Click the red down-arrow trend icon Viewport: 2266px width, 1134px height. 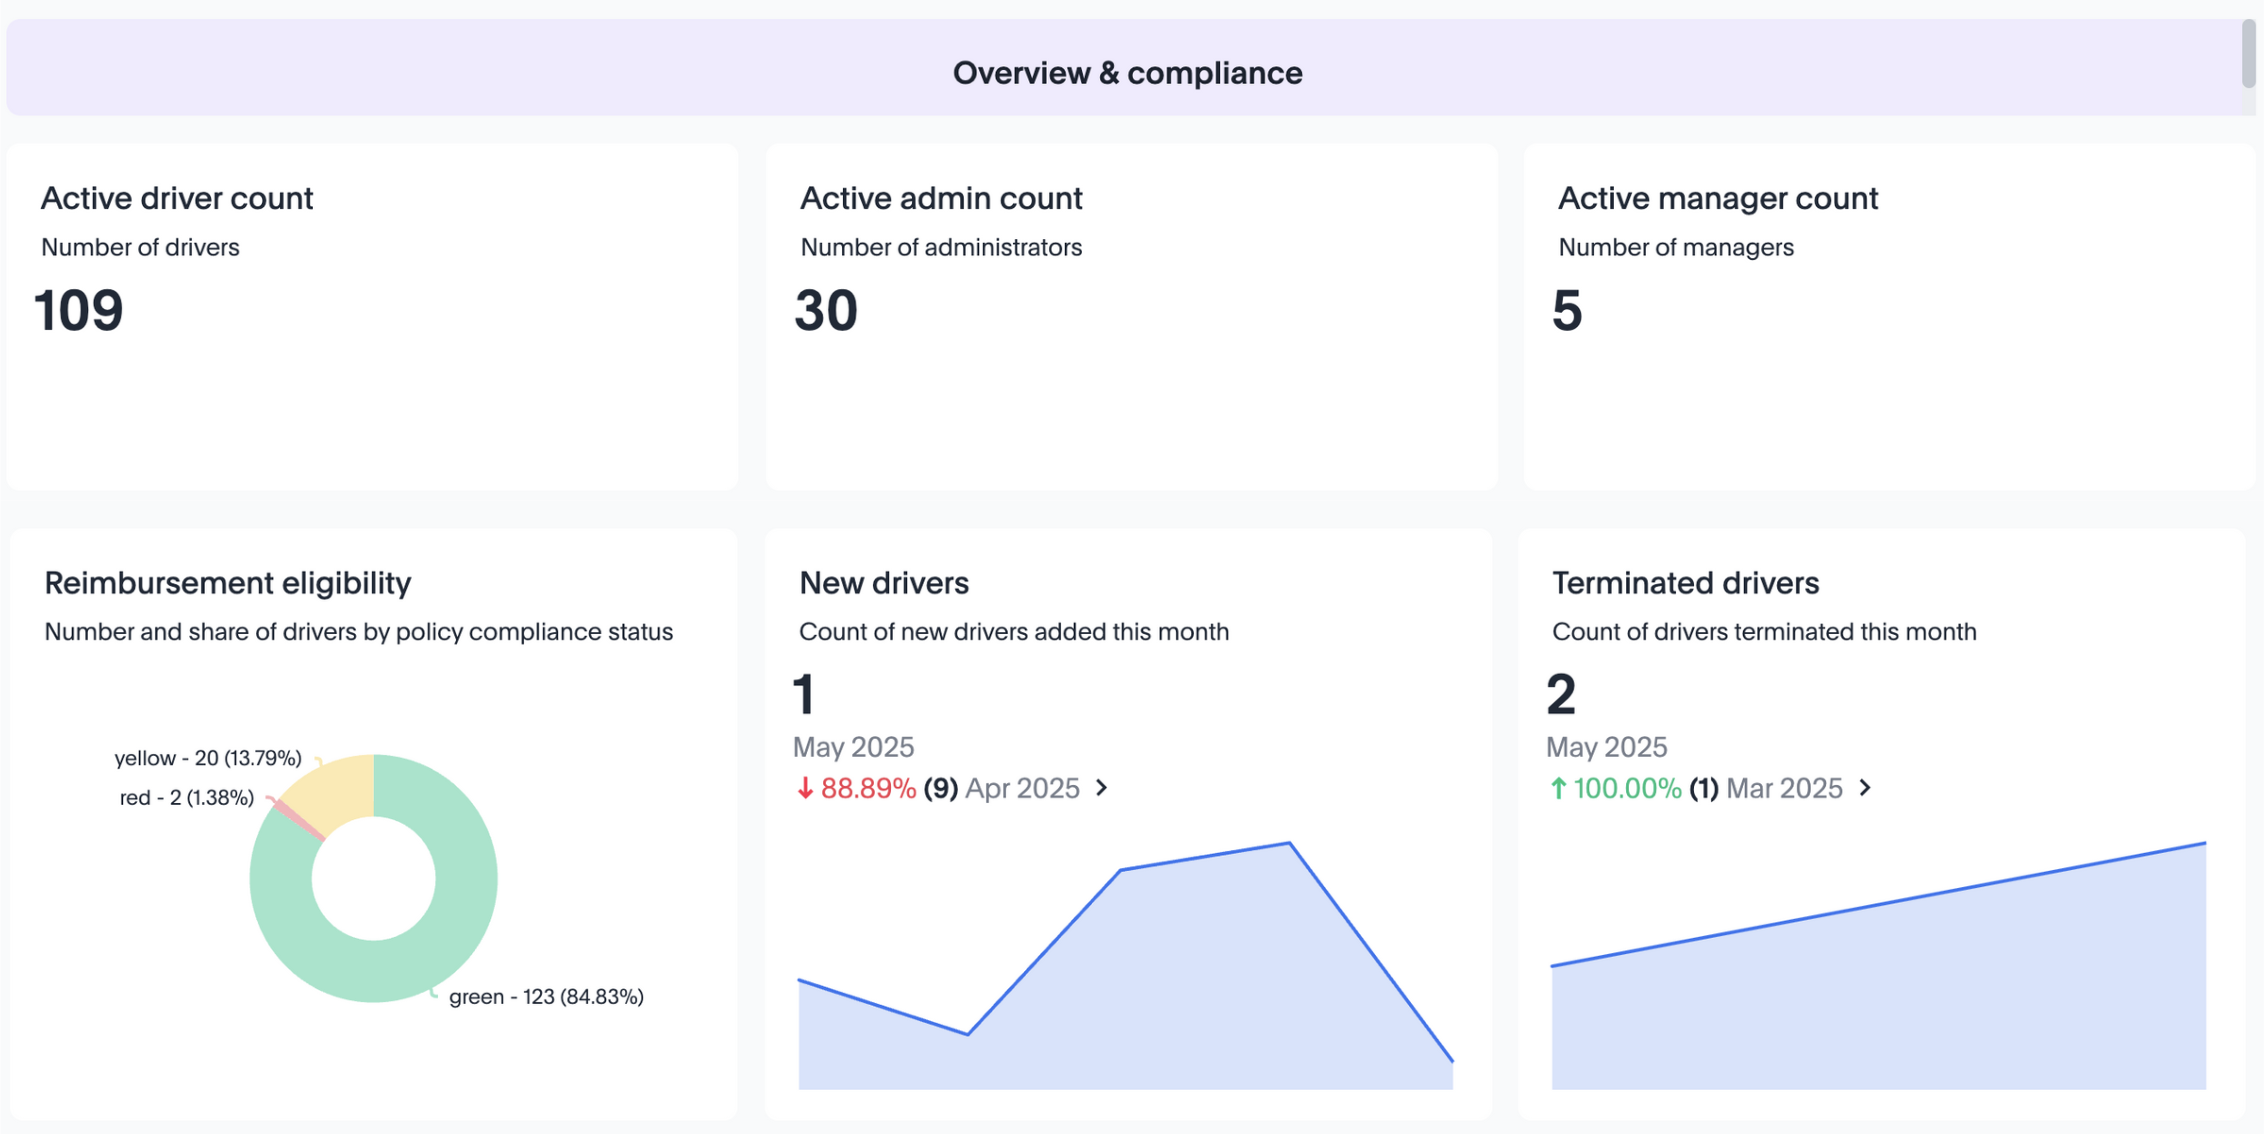(x=804, y=789)
